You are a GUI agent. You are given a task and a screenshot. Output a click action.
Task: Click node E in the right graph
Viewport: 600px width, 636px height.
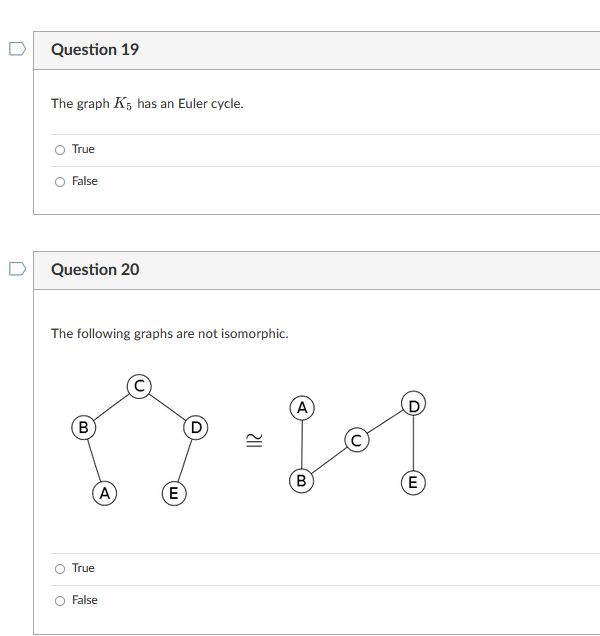413,483
